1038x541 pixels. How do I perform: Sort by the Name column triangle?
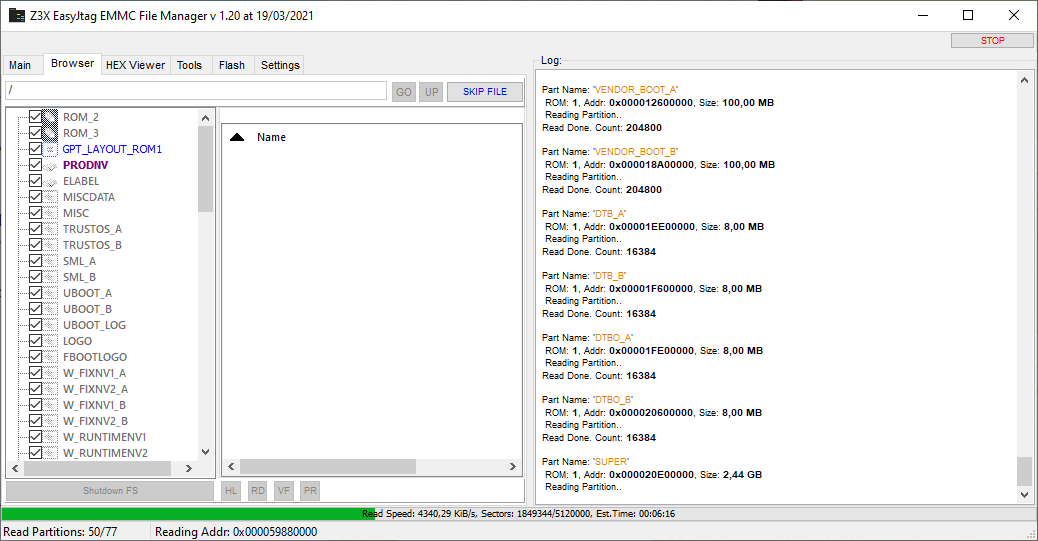[237, 137]
